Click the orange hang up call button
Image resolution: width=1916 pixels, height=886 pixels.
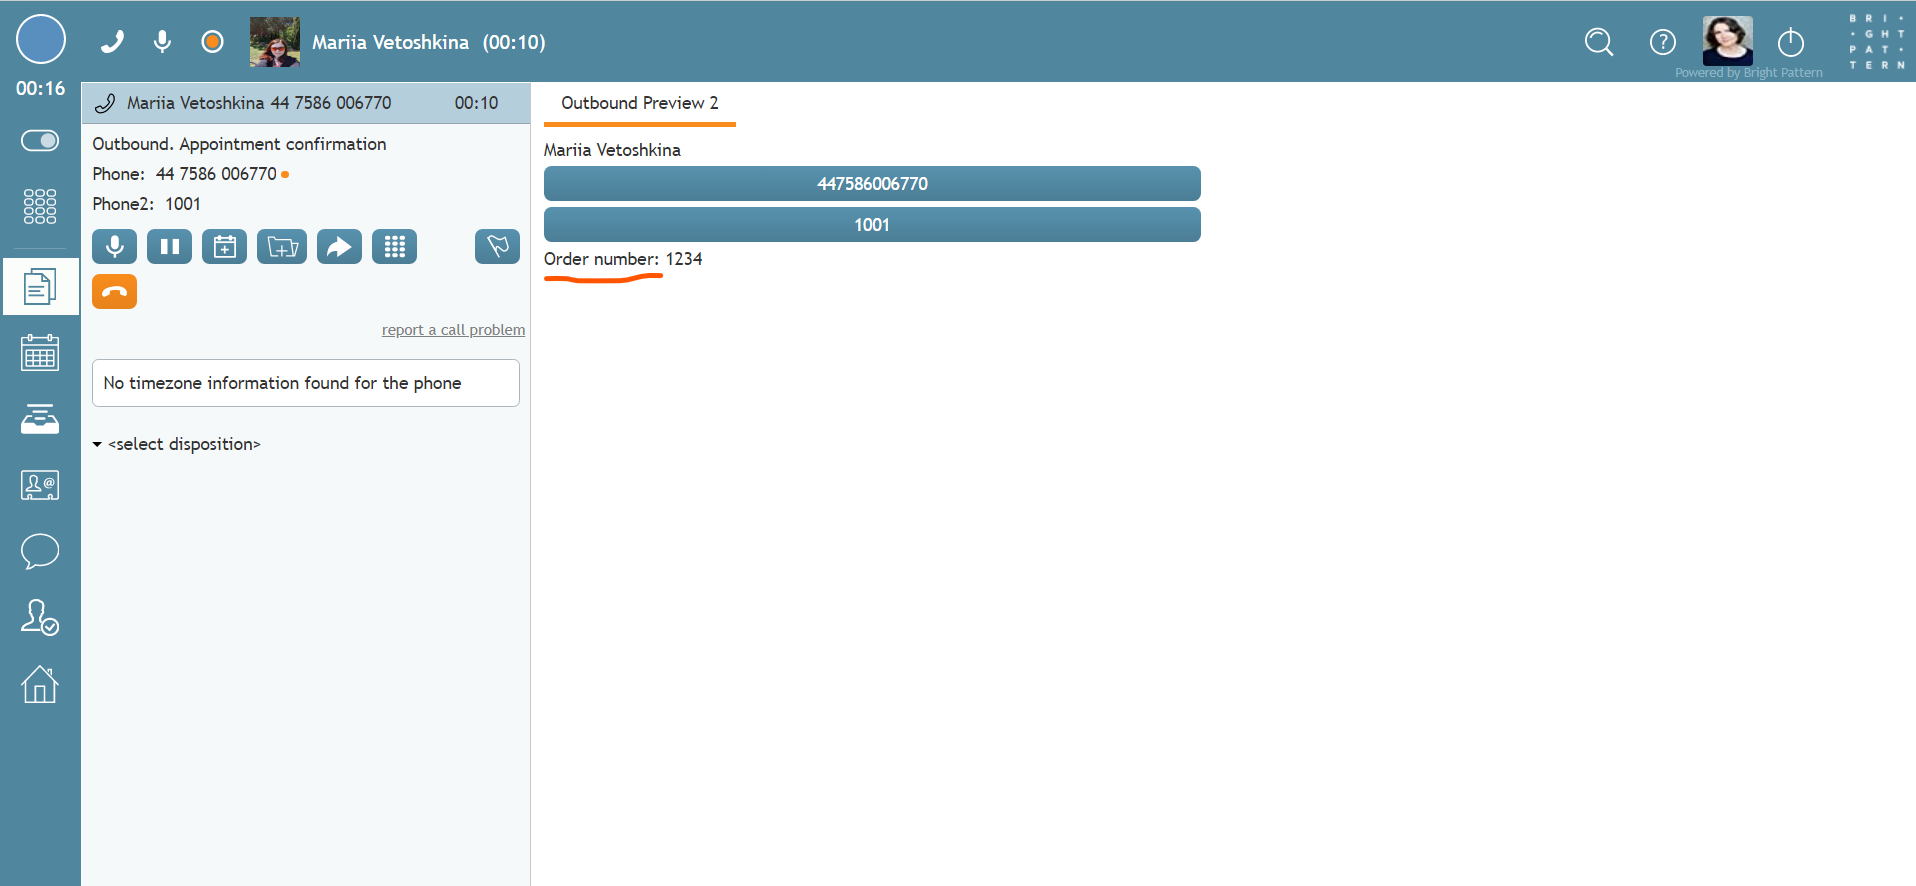(x=114, y=292)
